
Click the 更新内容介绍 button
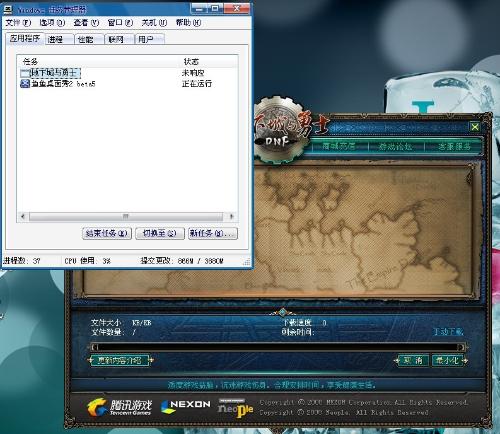[x=120, y=360]
